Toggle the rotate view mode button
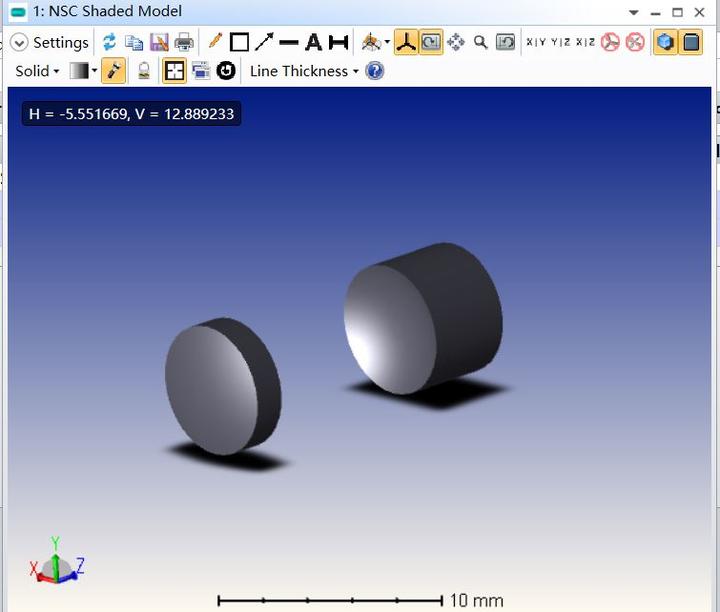720x612 pixels. tap(431, 42)
